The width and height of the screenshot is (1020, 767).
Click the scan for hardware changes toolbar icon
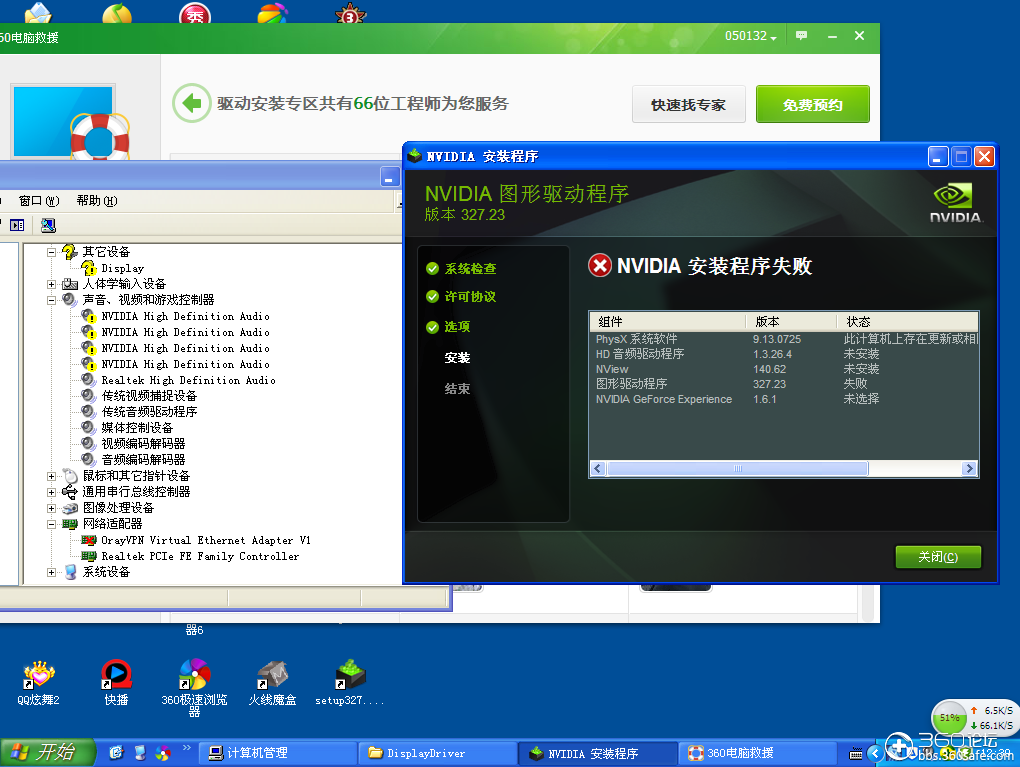(48, 225)
